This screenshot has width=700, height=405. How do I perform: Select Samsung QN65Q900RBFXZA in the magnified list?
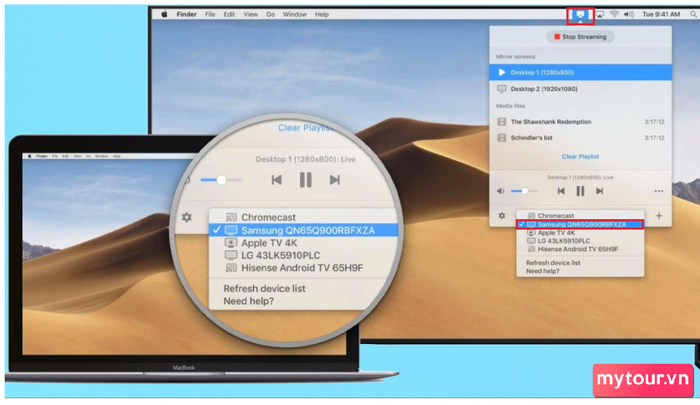click(304, 230)
